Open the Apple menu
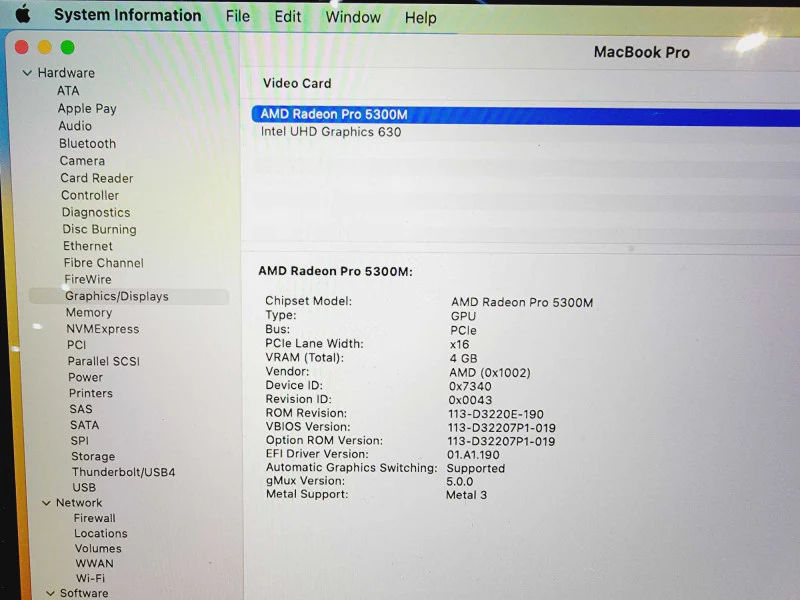The width and height of the screenshot is (800, 600). [x=23, y=14]
